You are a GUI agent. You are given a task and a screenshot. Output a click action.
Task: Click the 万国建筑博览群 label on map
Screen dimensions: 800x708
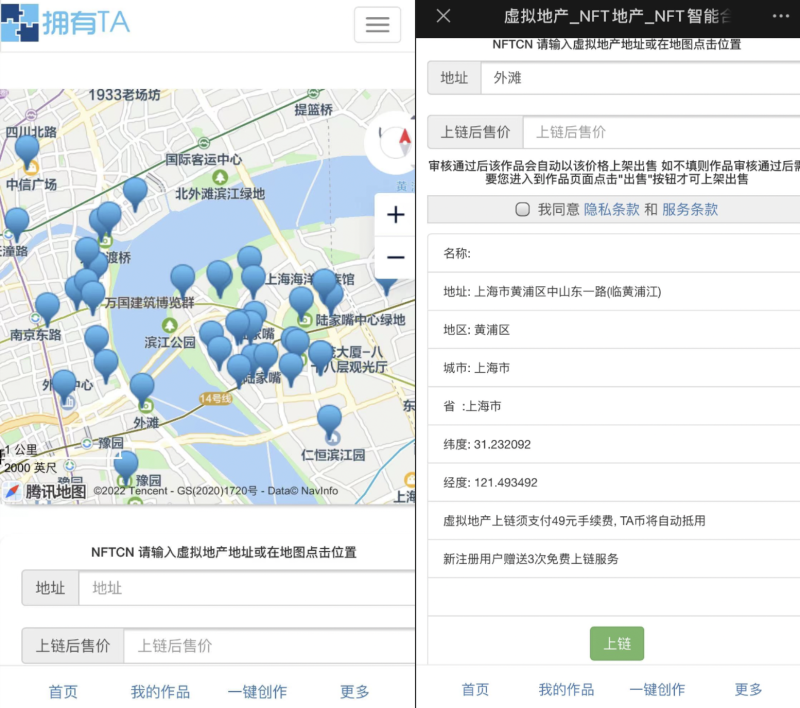click(x=149, y=302)
